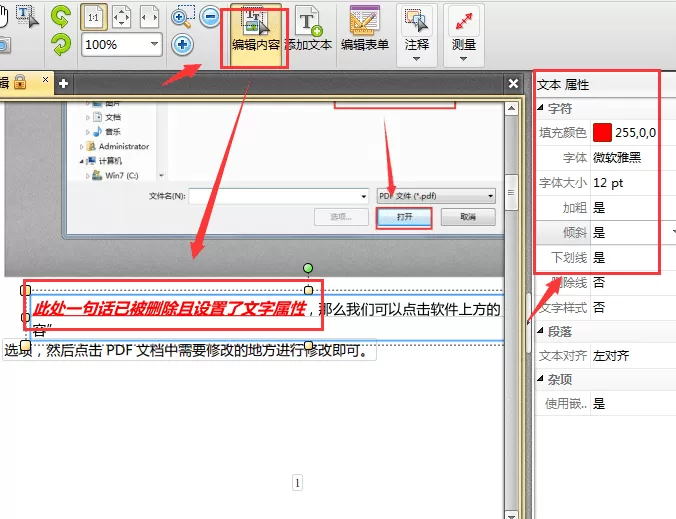676x519 pixels.
Task: Click the top-middle handle of the text box
Action: pyautogui.click(x=309, y=290)
